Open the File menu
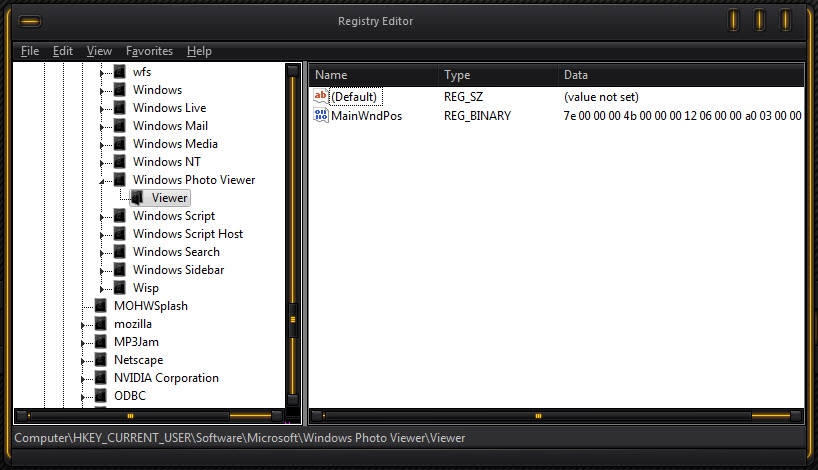The image size is (818, 470). [x=30, y=51]
